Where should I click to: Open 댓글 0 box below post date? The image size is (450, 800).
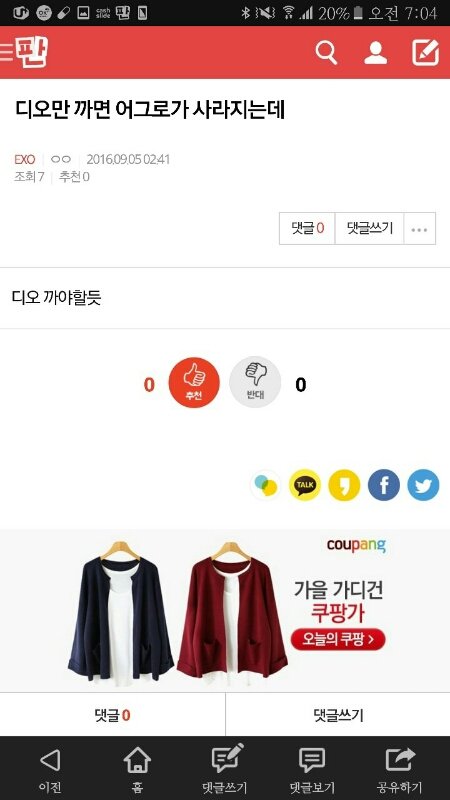click(307, 229)
